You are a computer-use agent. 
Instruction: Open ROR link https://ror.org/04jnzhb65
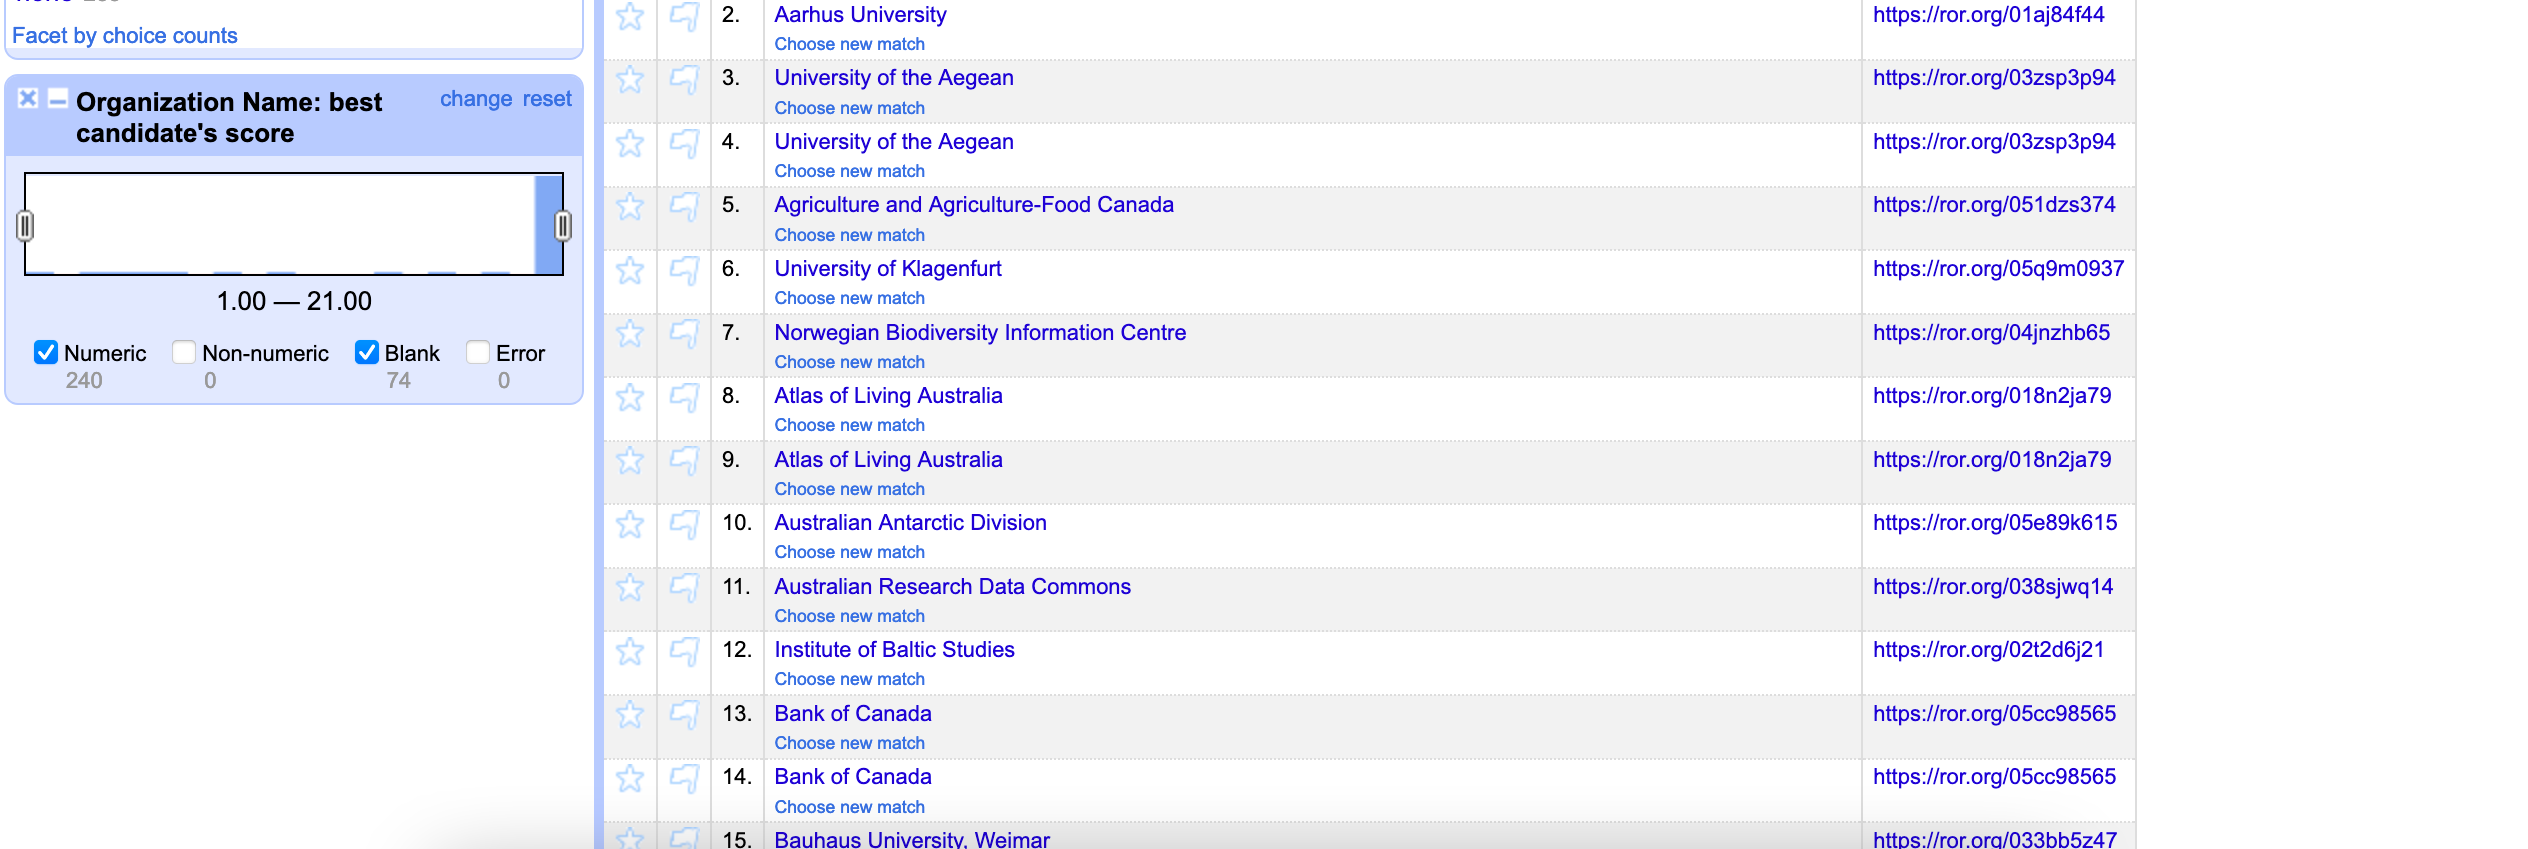(1992, 333)
